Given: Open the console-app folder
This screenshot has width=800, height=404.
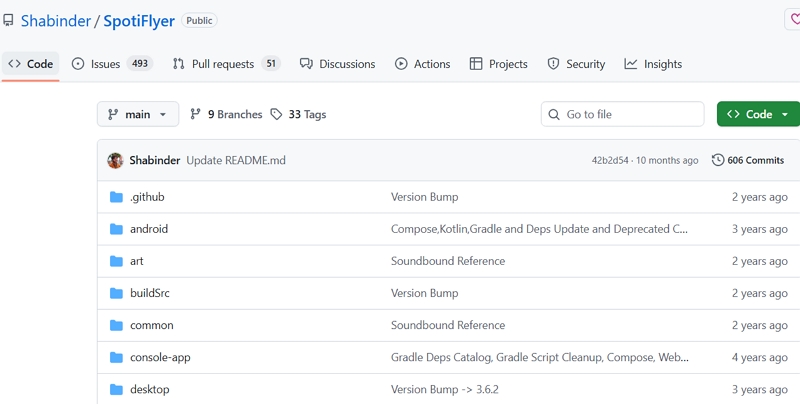Looking at the screenshot, I should 160,358.
